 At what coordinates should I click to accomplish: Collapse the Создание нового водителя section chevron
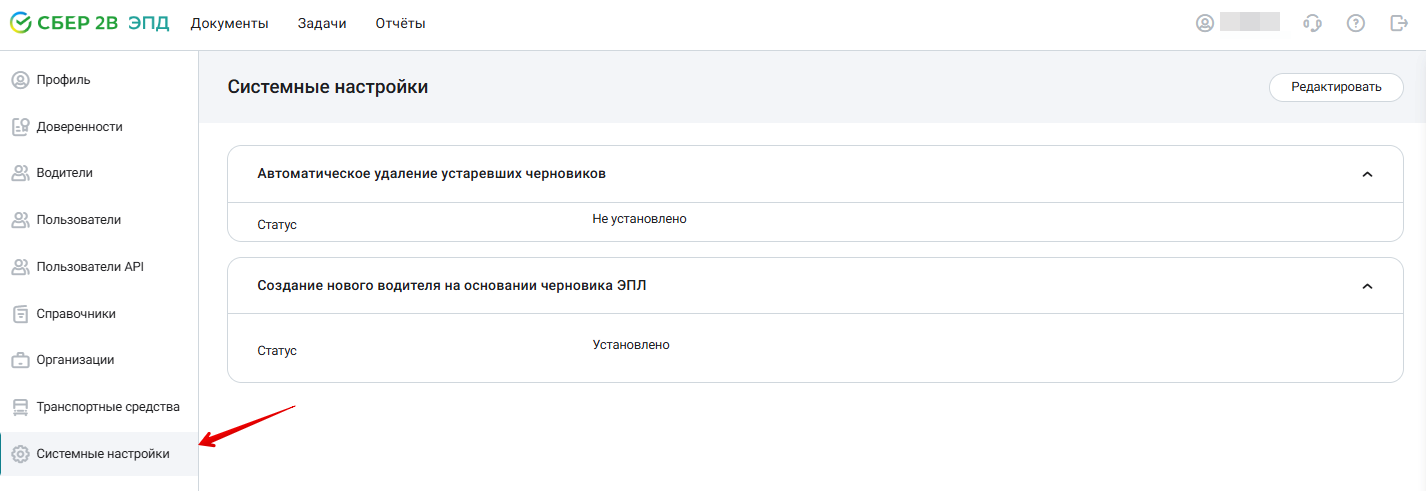1368,286
